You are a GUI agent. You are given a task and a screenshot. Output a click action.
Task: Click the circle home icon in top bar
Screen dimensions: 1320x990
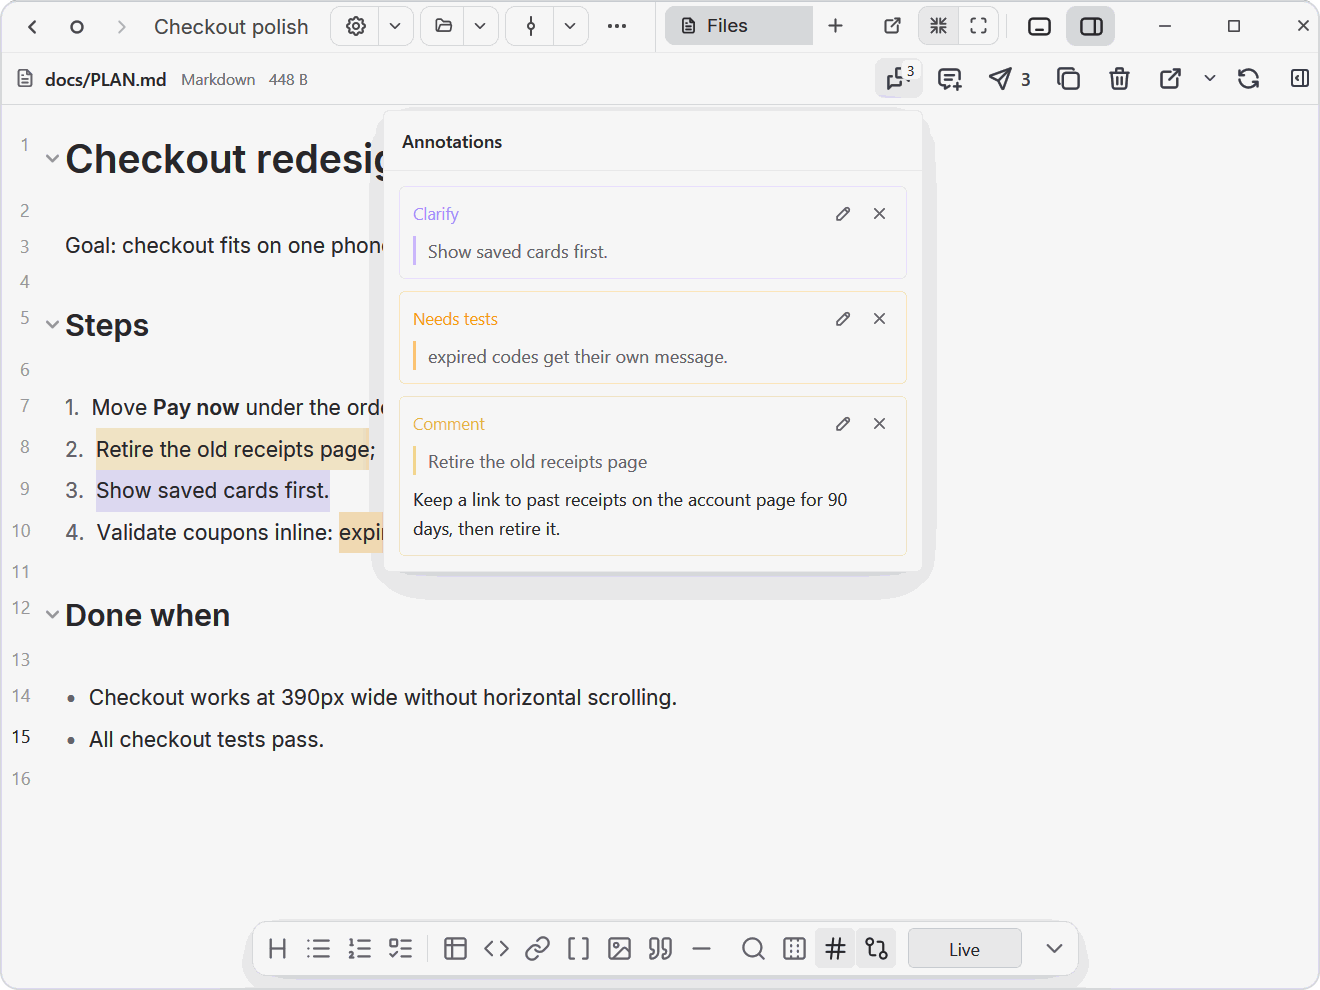click(x=77, y=27)
